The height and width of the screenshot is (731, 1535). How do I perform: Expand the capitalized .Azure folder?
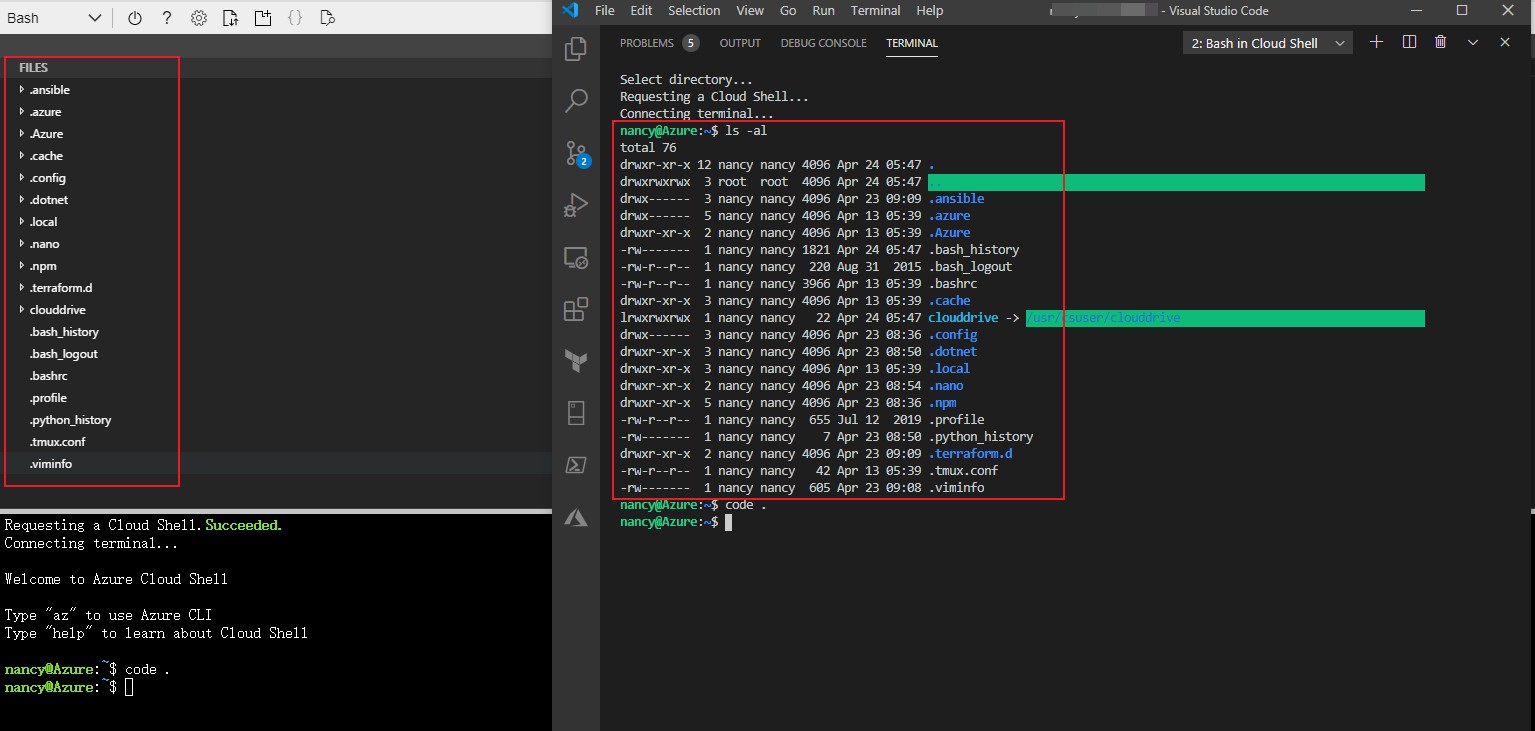[46, 134]
